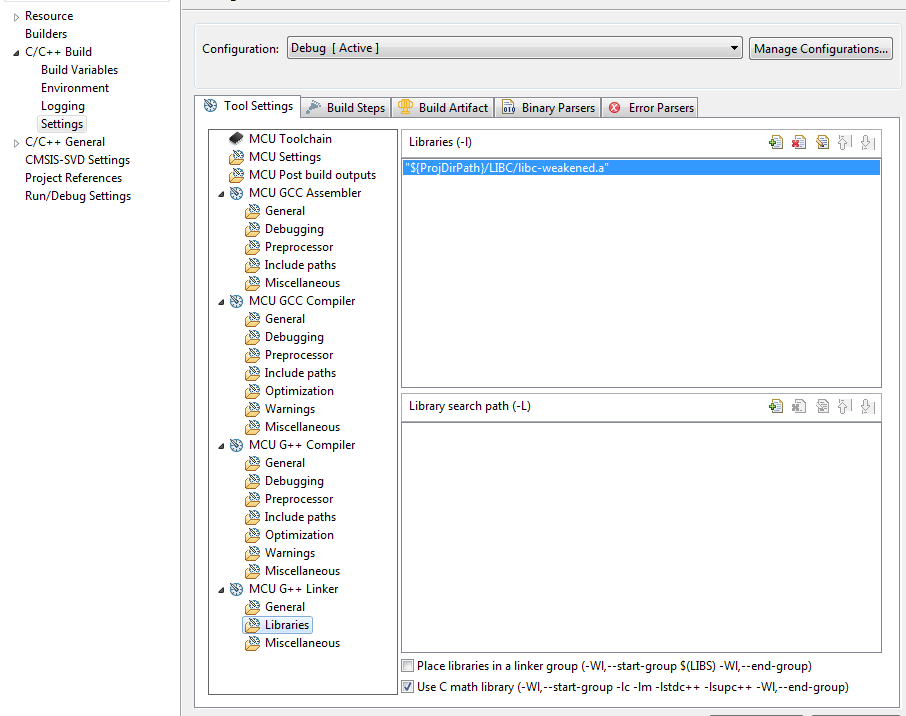Open Logging under C/C++ Build

(x=62, y=106)
